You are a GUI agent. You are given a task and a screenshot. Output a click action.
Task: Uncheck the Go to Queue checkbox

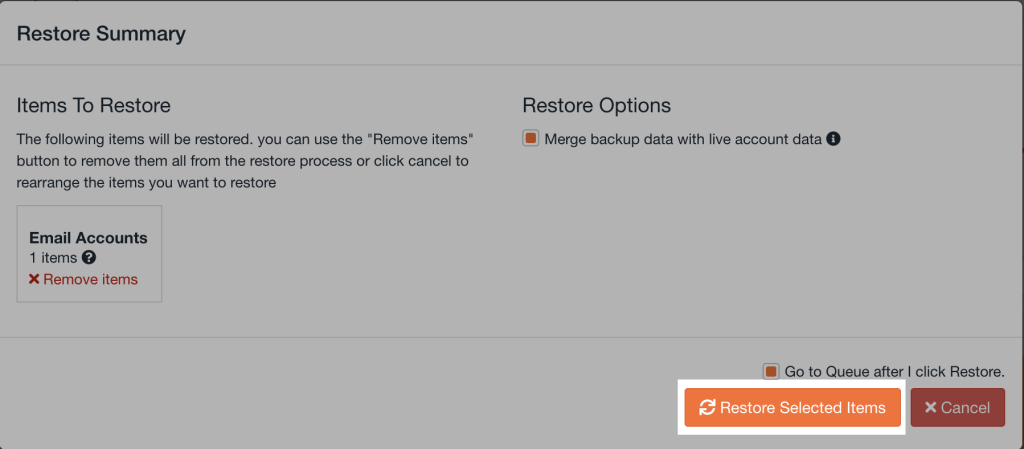click(770, 371)
